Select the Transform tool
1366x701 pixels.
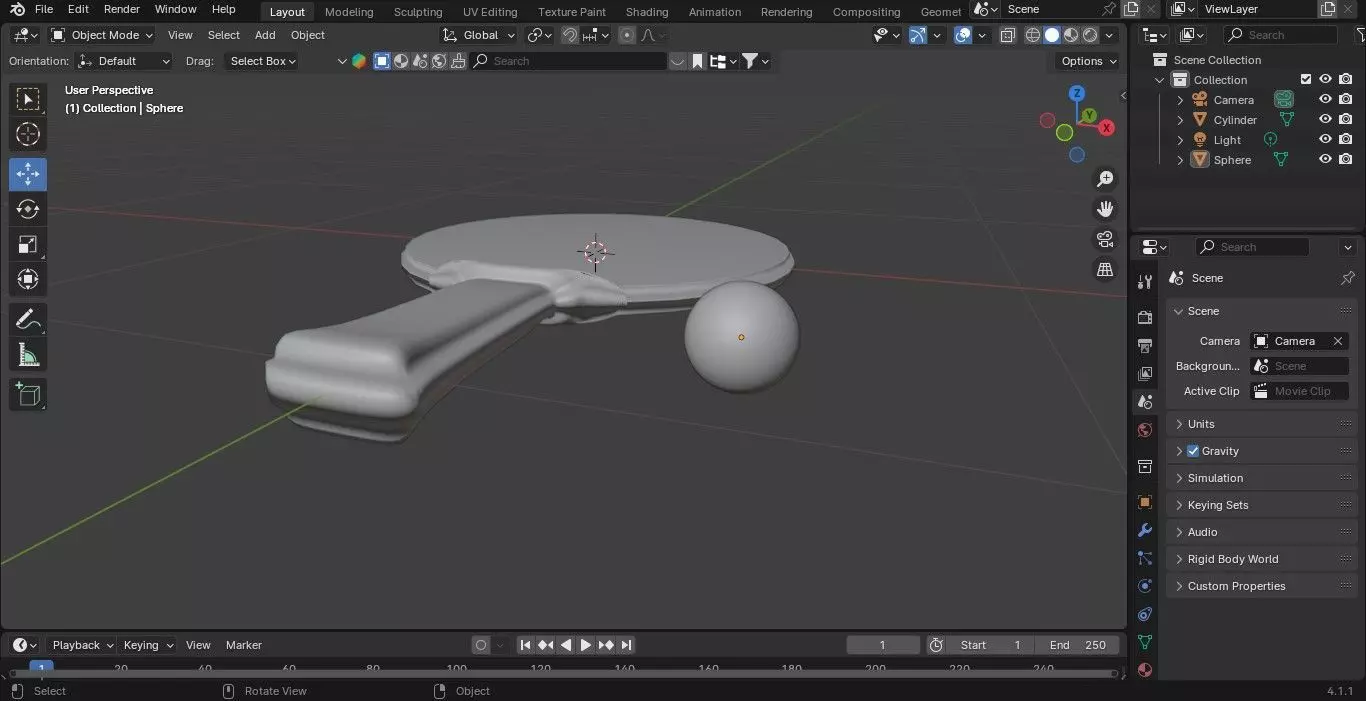pos(28,279)
